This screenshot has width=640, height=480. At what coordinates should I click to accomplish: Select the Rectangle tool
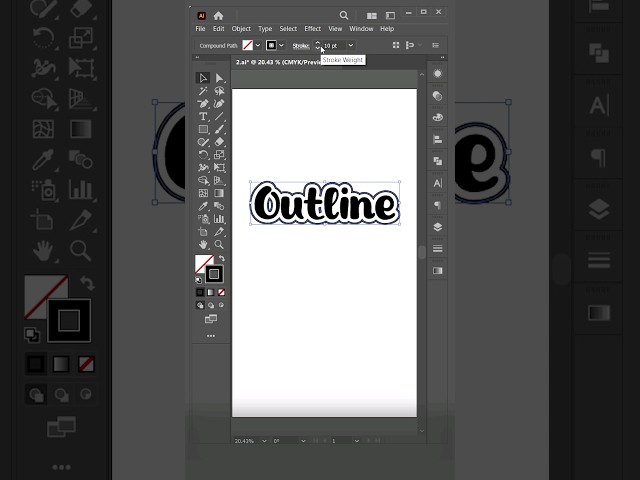pyautogui.click(x=203, y=129)
